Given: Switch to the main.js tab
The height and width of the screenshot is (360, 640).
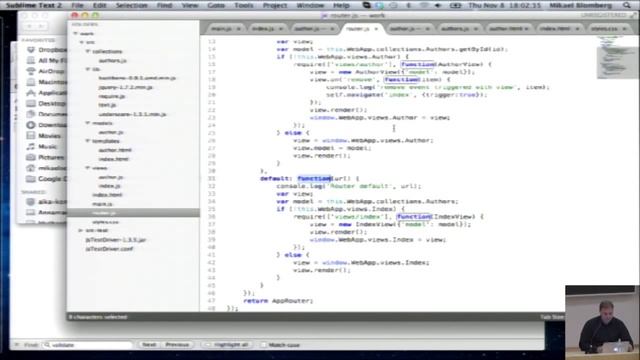Looking at the screenshot, I should 221,29.
